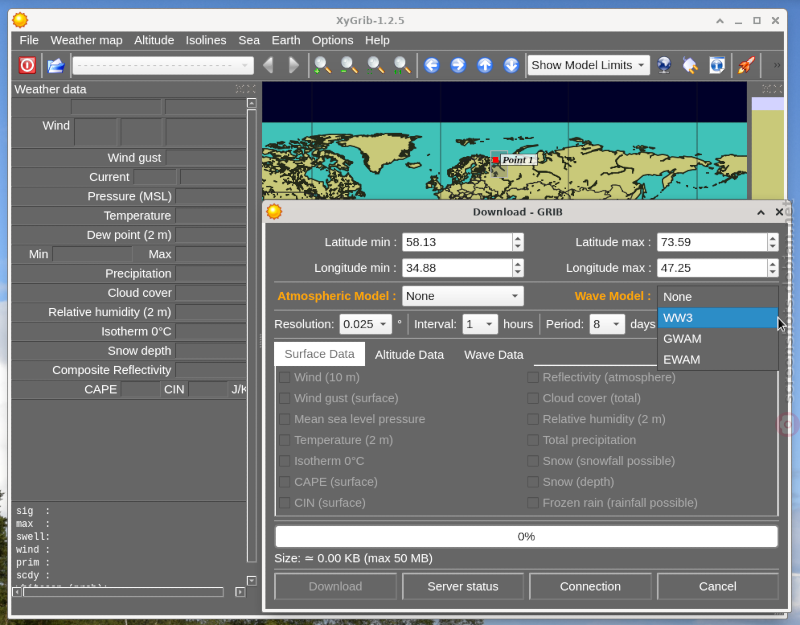Viewport: 800px width, 625px height.
Task: Click the XyGrib sun icon in title bar
Action: [20, 20]
